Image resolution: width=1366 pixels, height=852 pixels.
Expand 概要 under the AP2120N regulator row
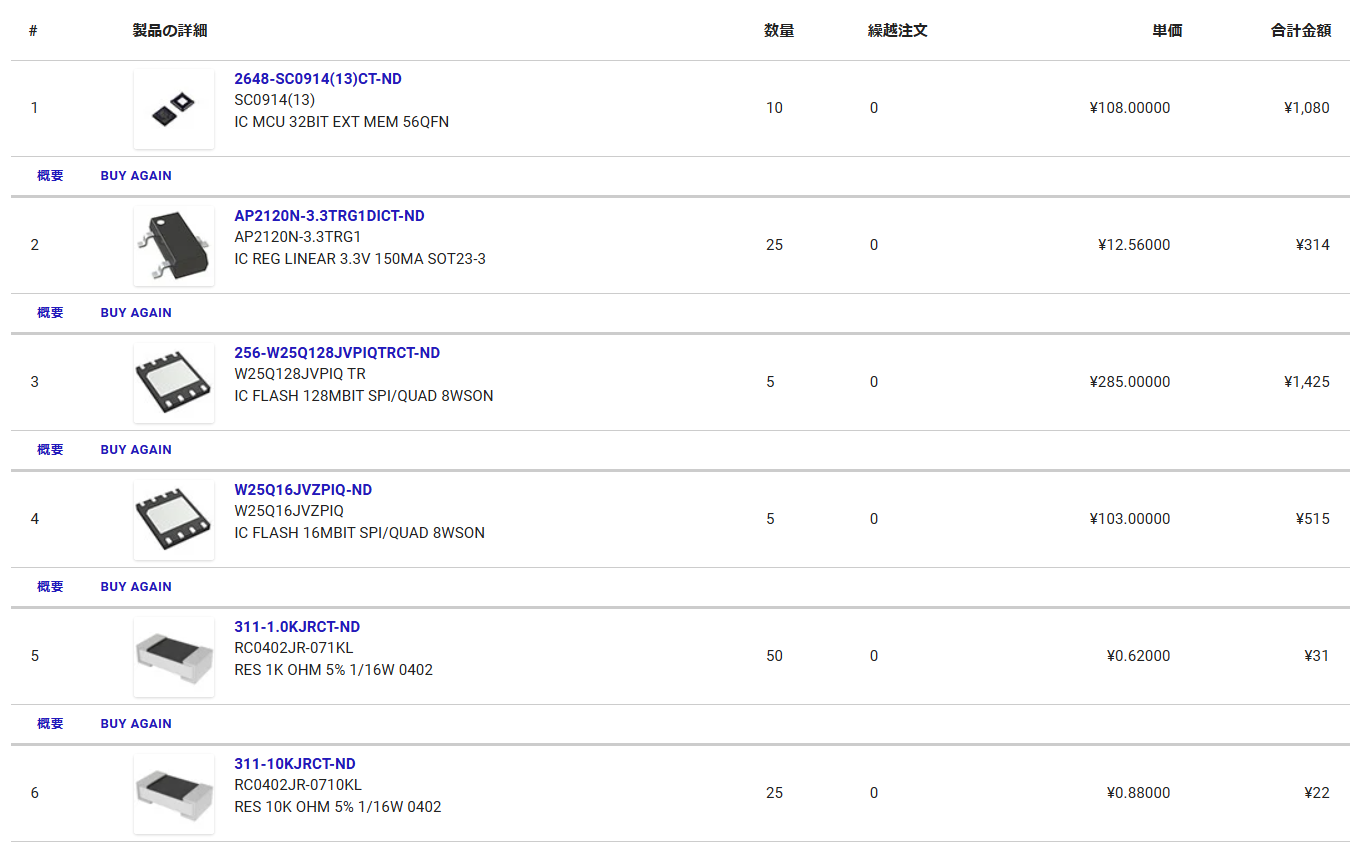pyautogui.click(x=50, y=313)
